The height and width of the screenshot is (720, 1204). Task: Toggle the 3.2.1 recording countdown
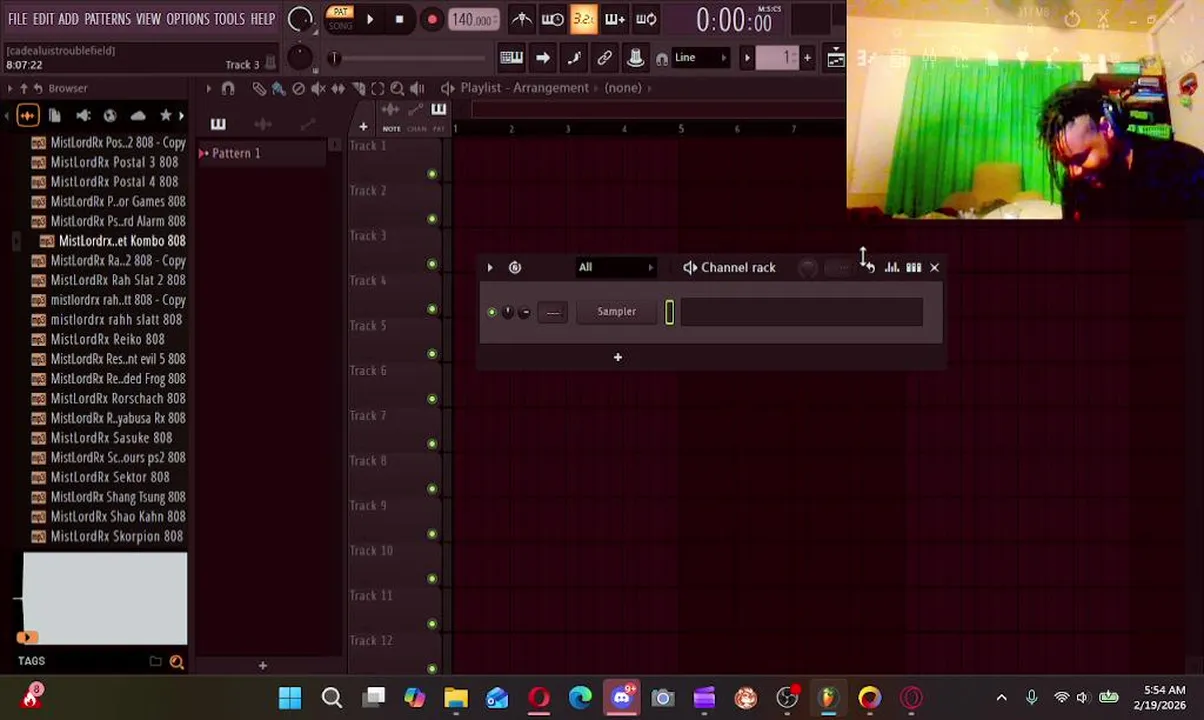pos(584,19)
